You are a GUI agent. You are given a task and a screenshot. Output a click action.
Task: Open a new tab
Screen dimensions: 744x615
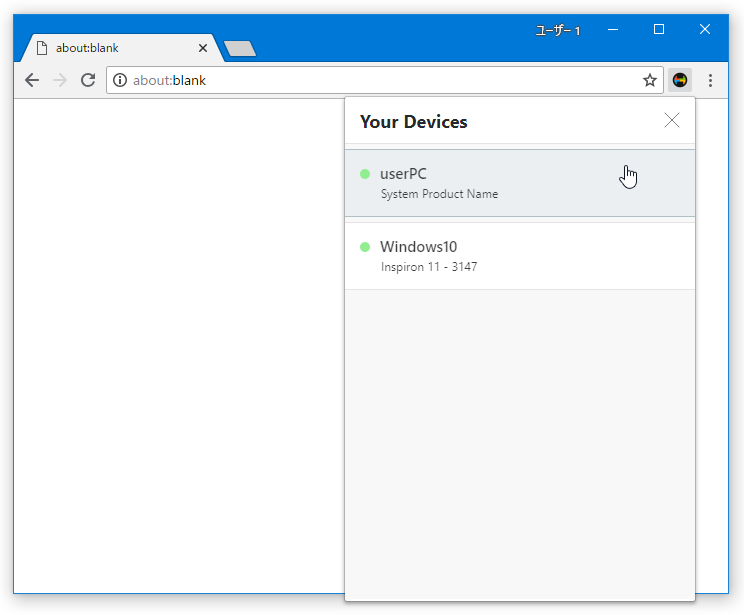pyautogui.click(x=240, y=48)
